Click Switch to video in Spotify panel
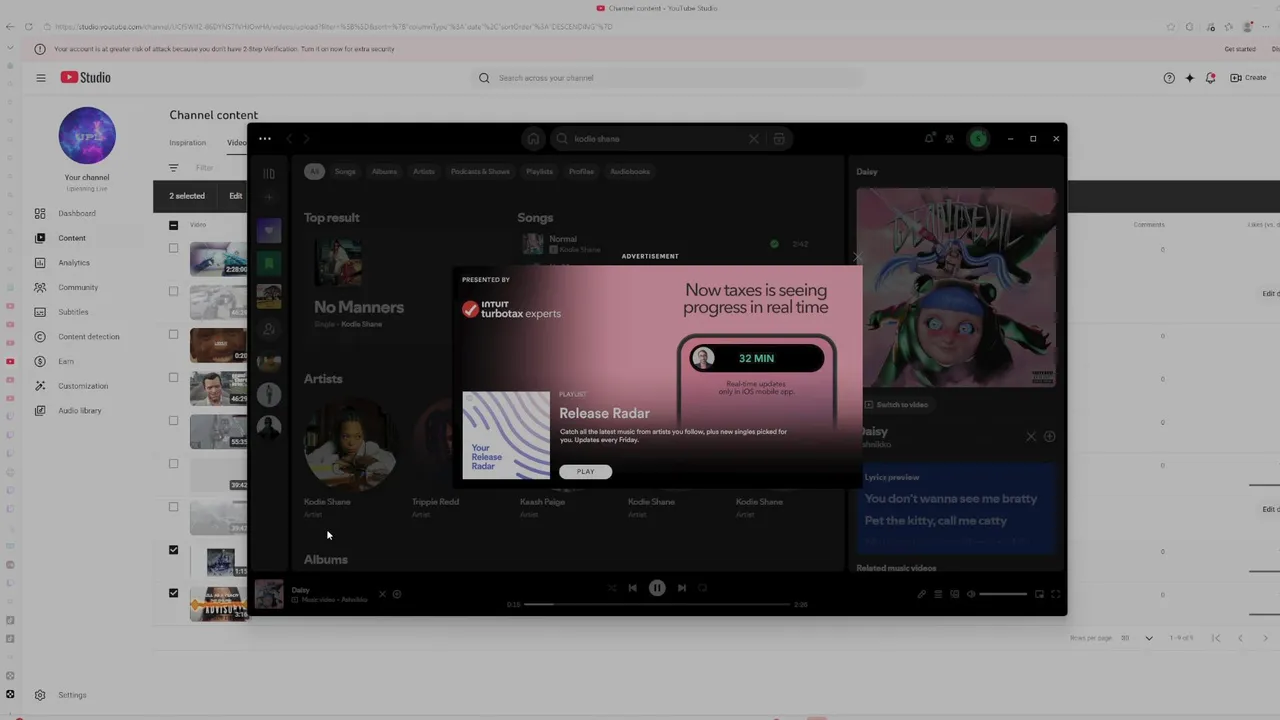1280x720 pixels. click(897, 405)
